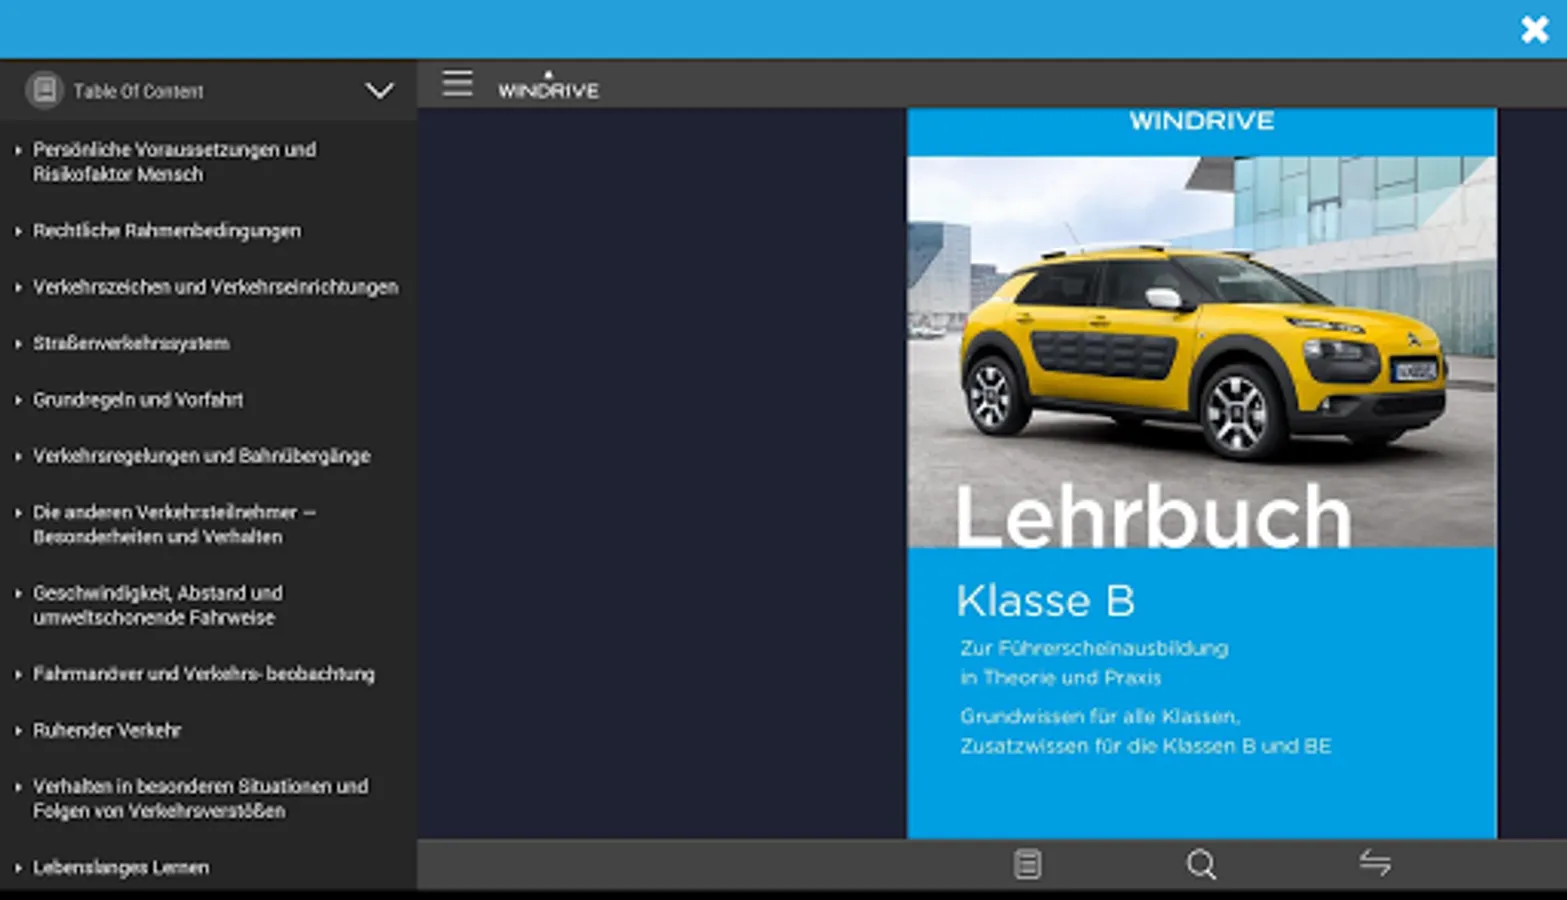Click the Table Of Content book icon
The height and width of the screenshot is (900, 1567).
coord(44,90)
